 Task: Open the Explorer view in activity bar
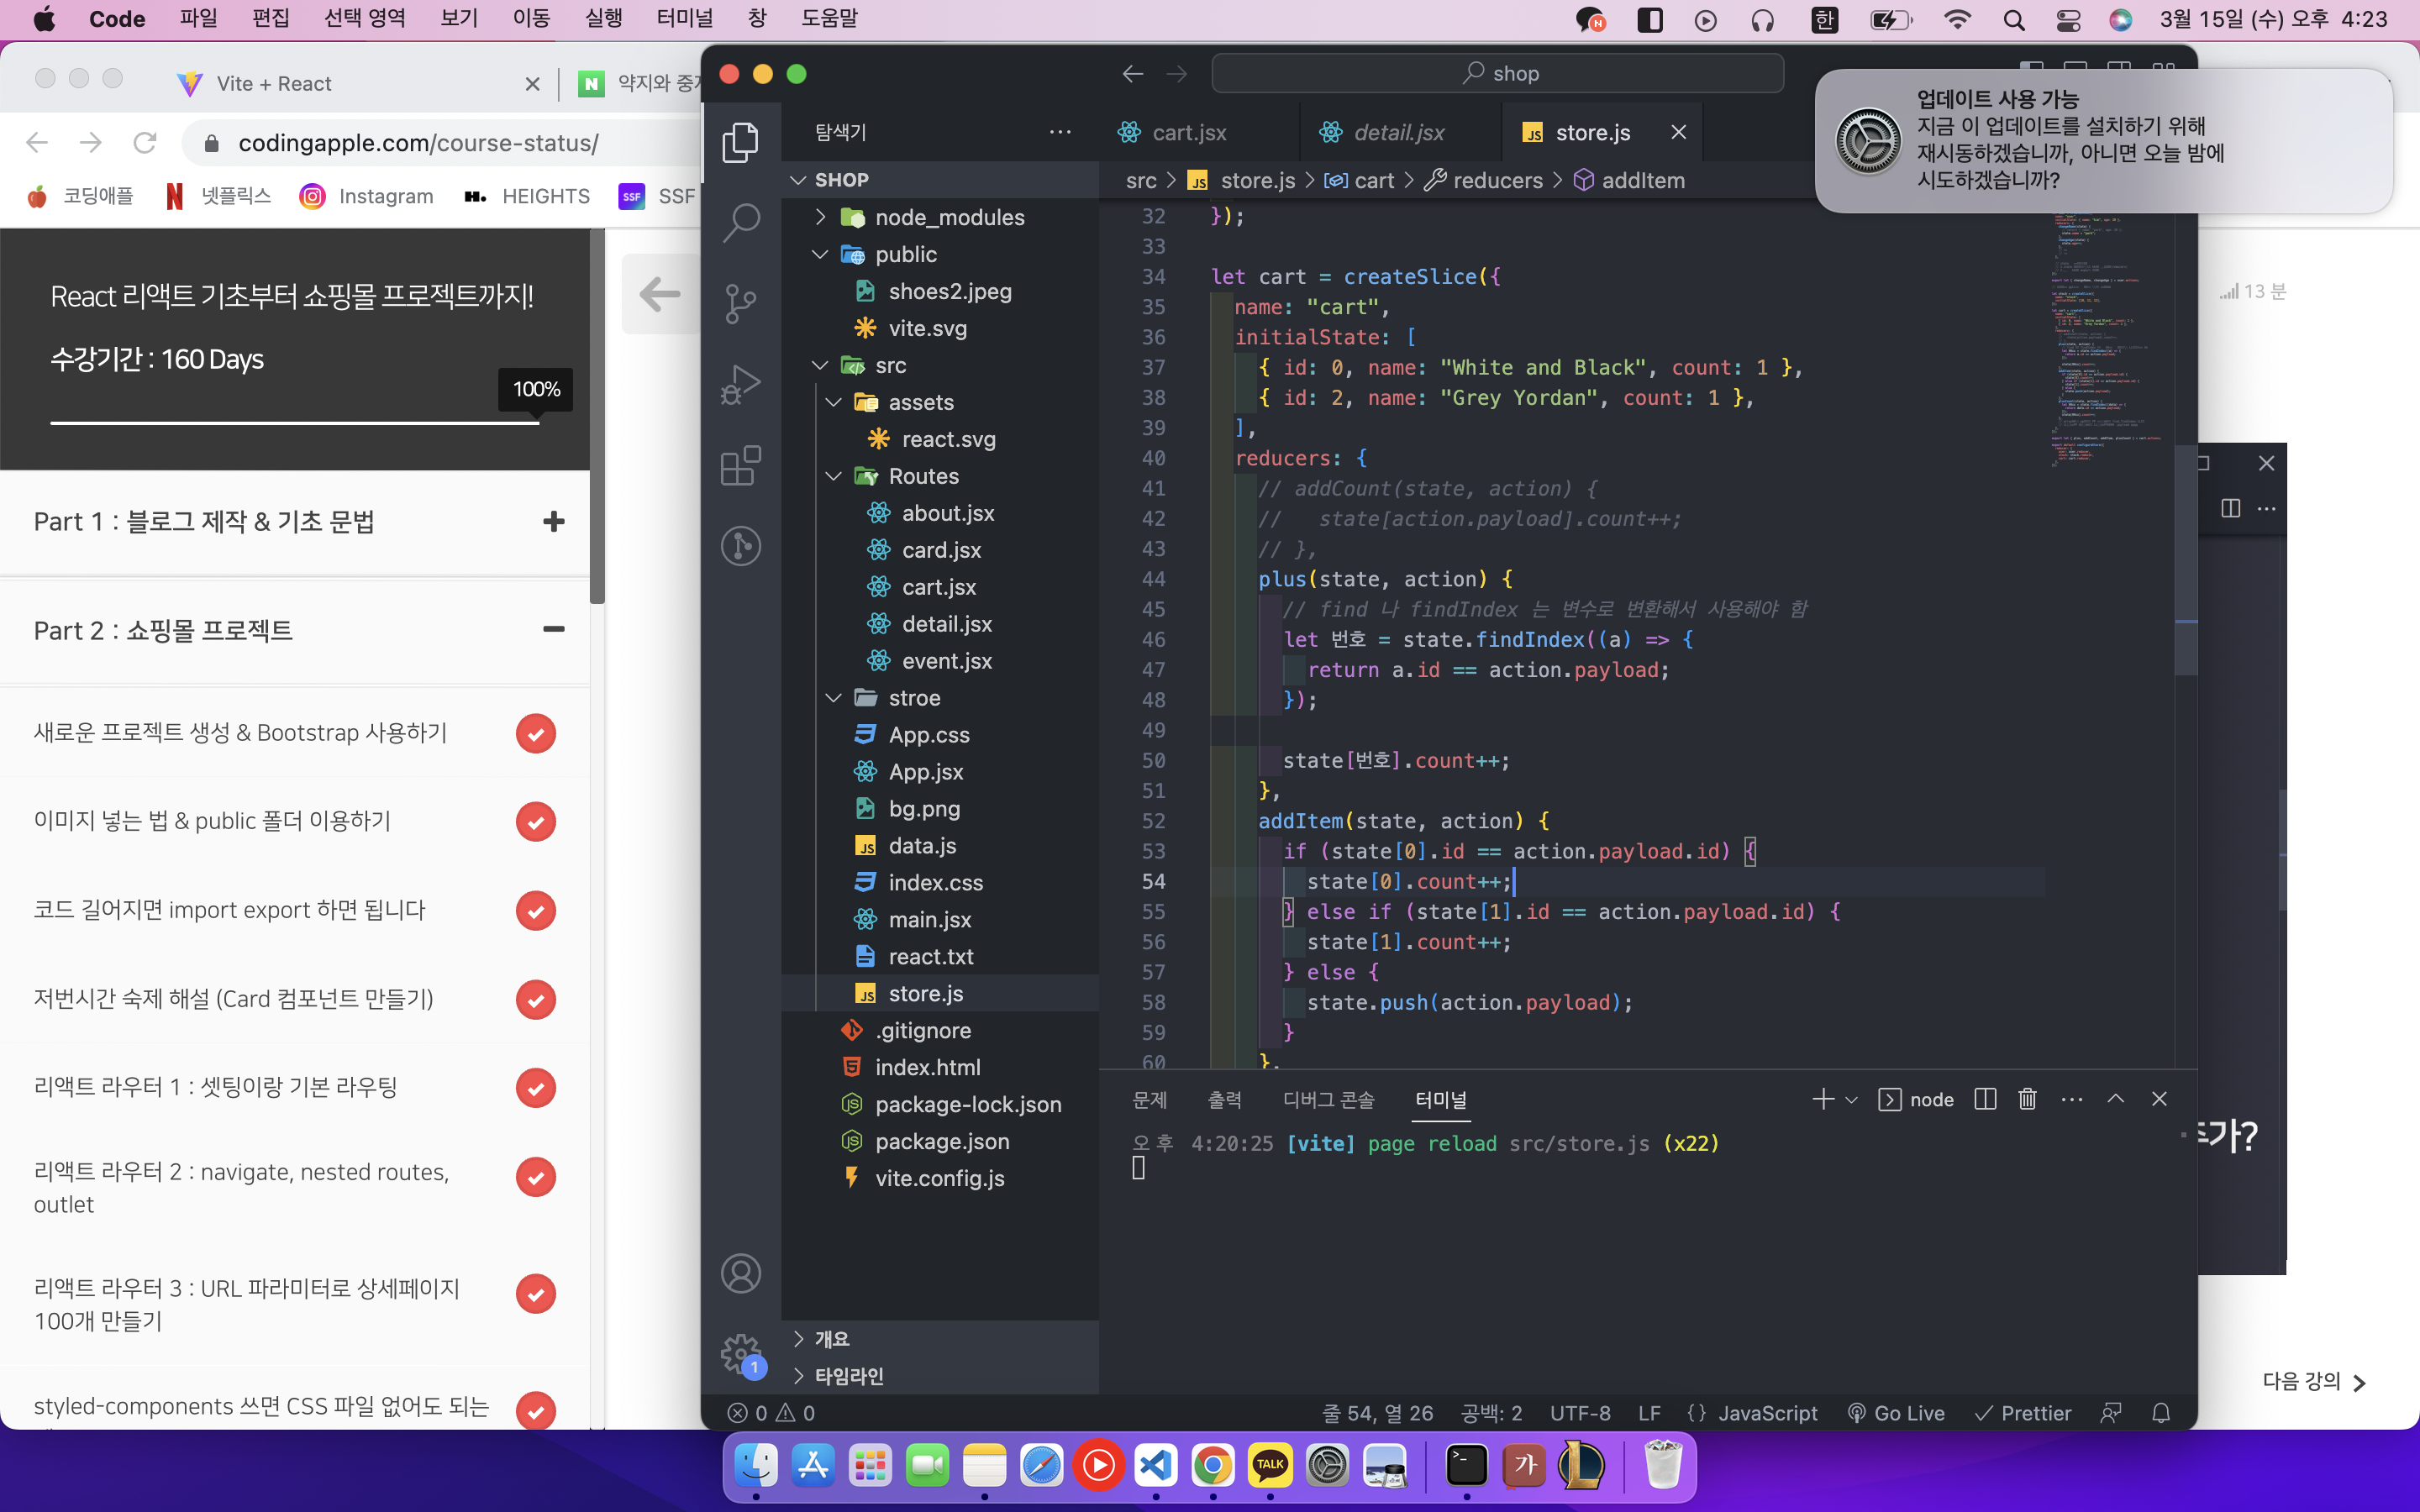pos(740,142)
